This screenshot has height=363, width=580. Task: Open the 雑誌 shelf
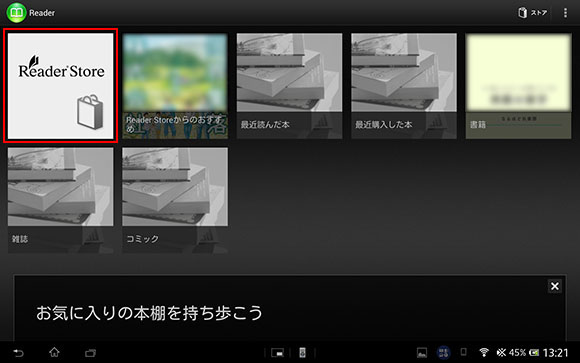61,200
